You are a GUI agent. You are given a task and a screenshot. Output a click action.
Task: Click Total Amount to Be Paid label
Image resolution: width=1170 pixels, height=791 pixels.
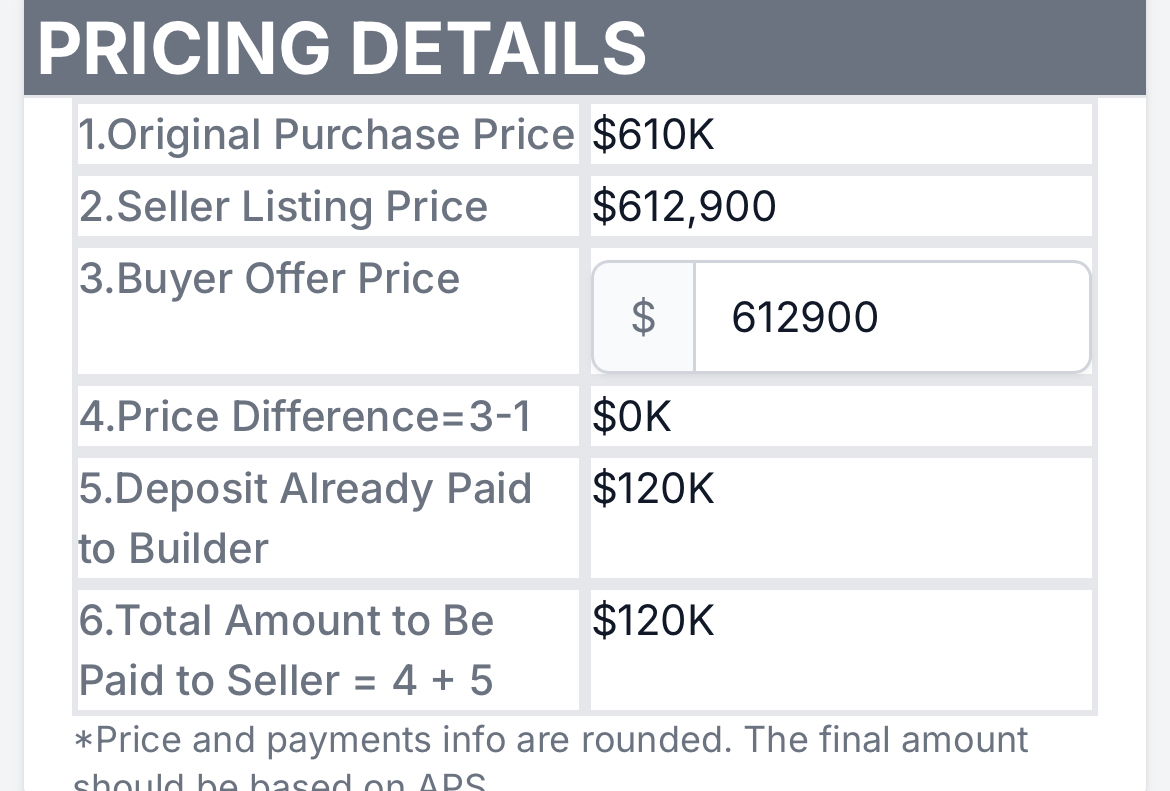tap(287, 650)
